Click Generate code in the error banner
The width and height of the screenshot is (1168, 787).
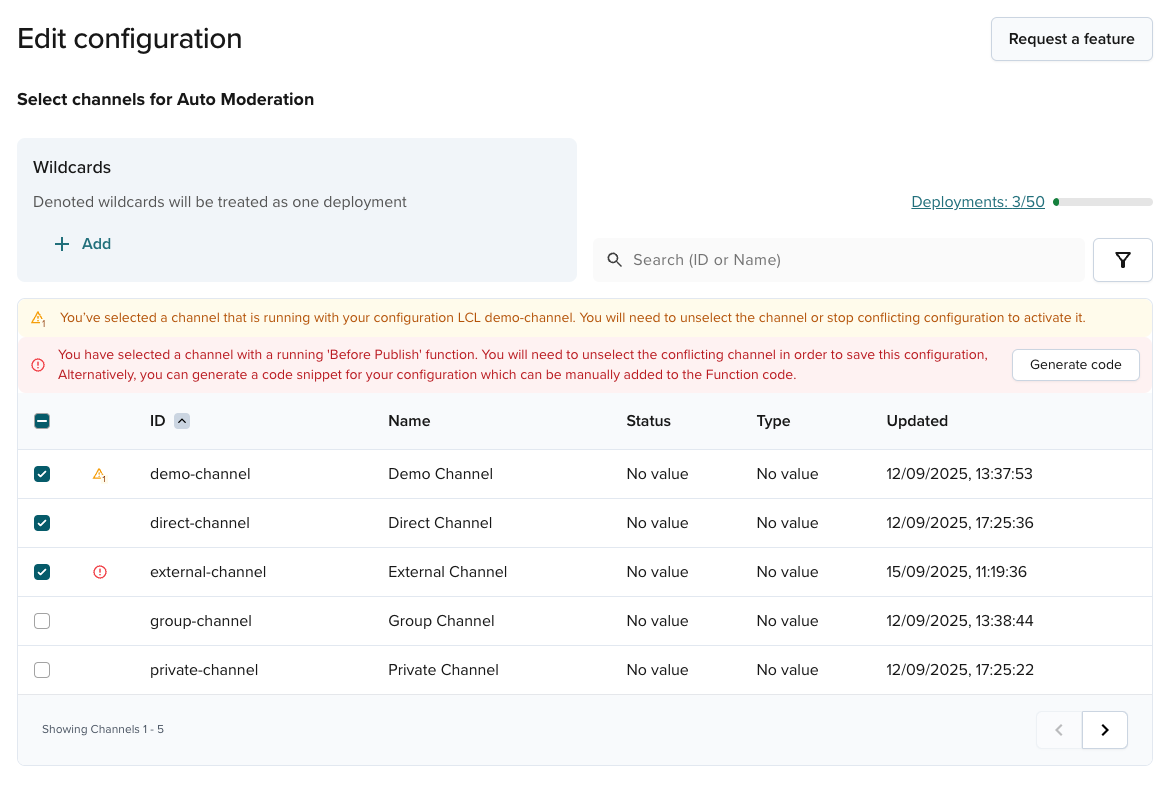click(x=1075, y=365)
